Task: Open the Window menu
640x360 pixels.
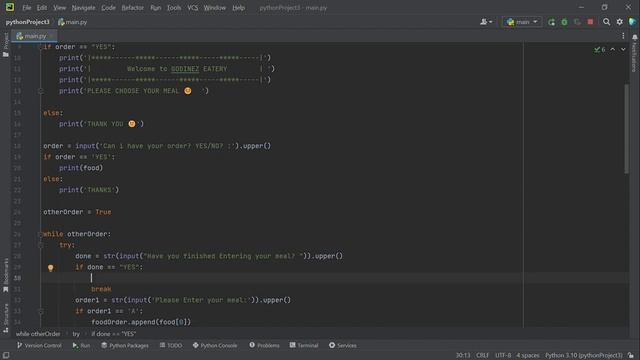Action: pos(215,8)
